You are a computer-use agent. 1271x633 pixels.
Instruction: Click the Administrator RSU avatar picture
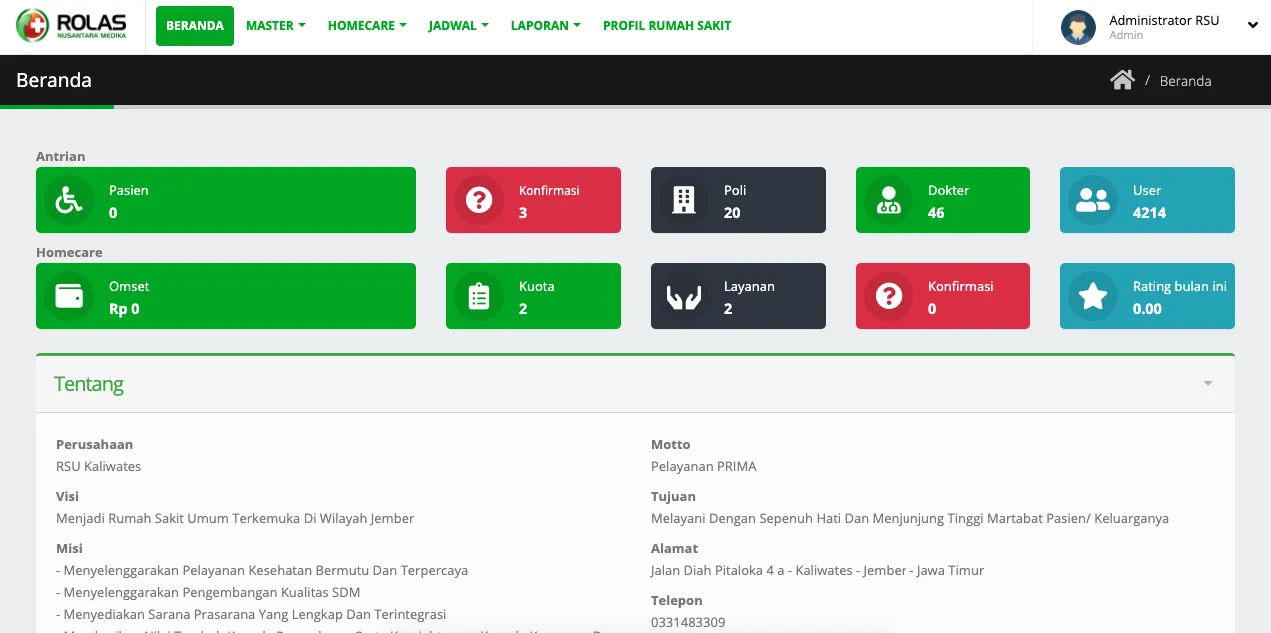(x=1078, y=27)
